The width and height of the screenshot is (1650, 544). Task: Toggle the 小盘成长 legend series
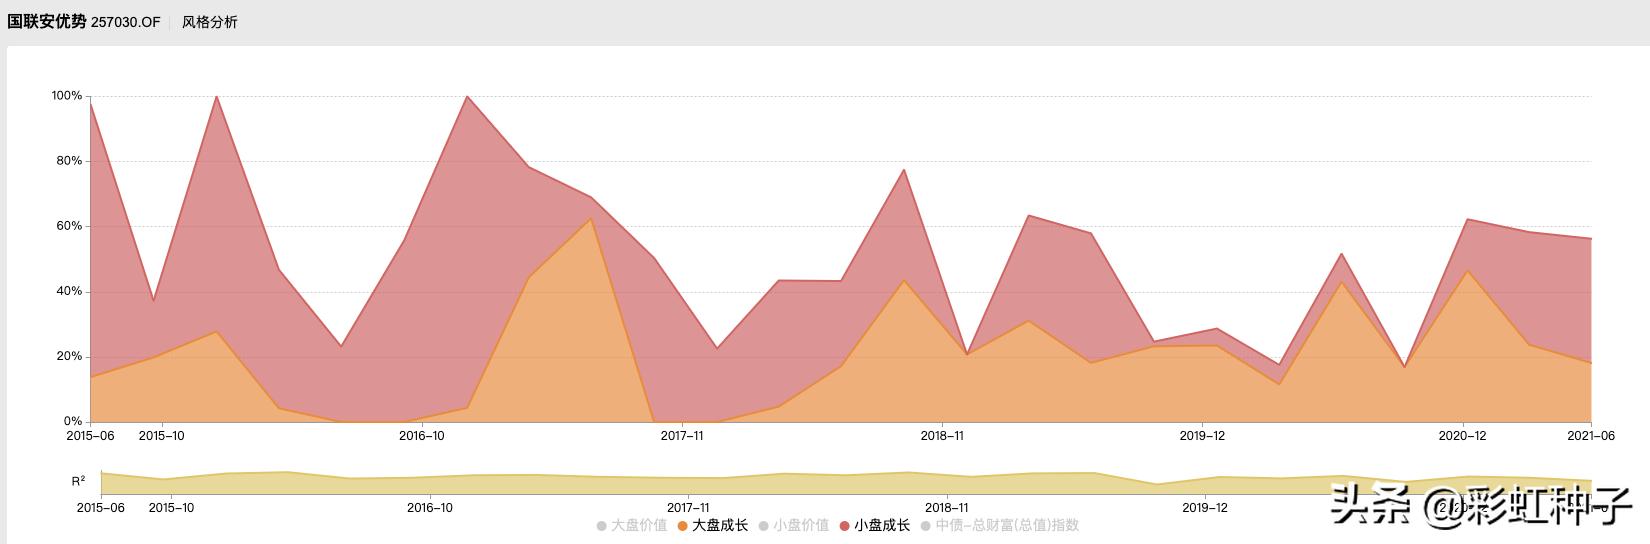(875, 525)
